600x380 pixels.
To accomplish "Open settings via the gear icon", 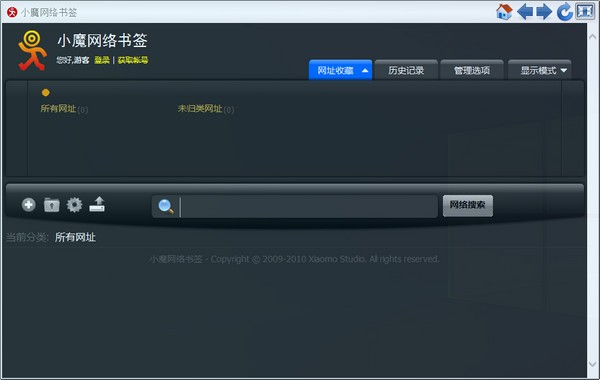I will click(74, 205).
